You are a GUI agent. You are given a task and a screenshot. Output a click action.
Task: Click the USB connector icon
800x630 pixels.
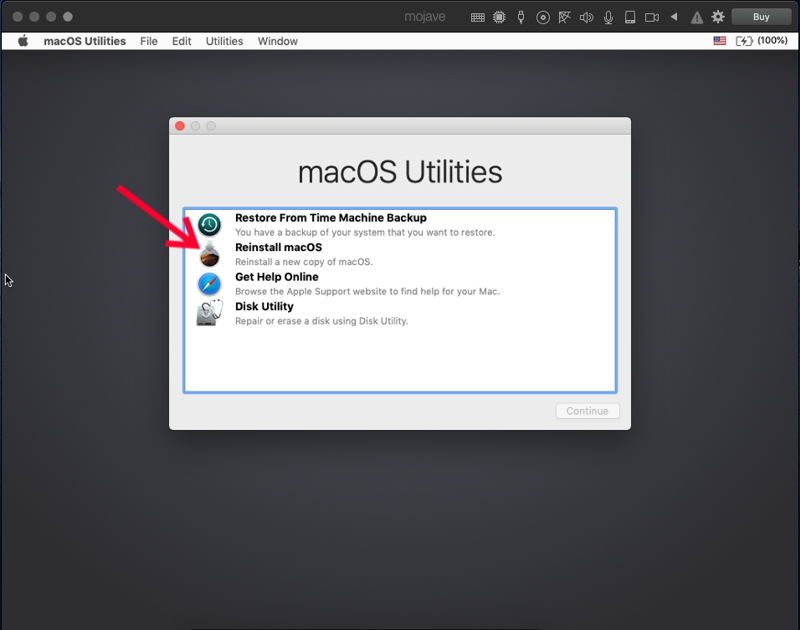click(x=521, y=17)
